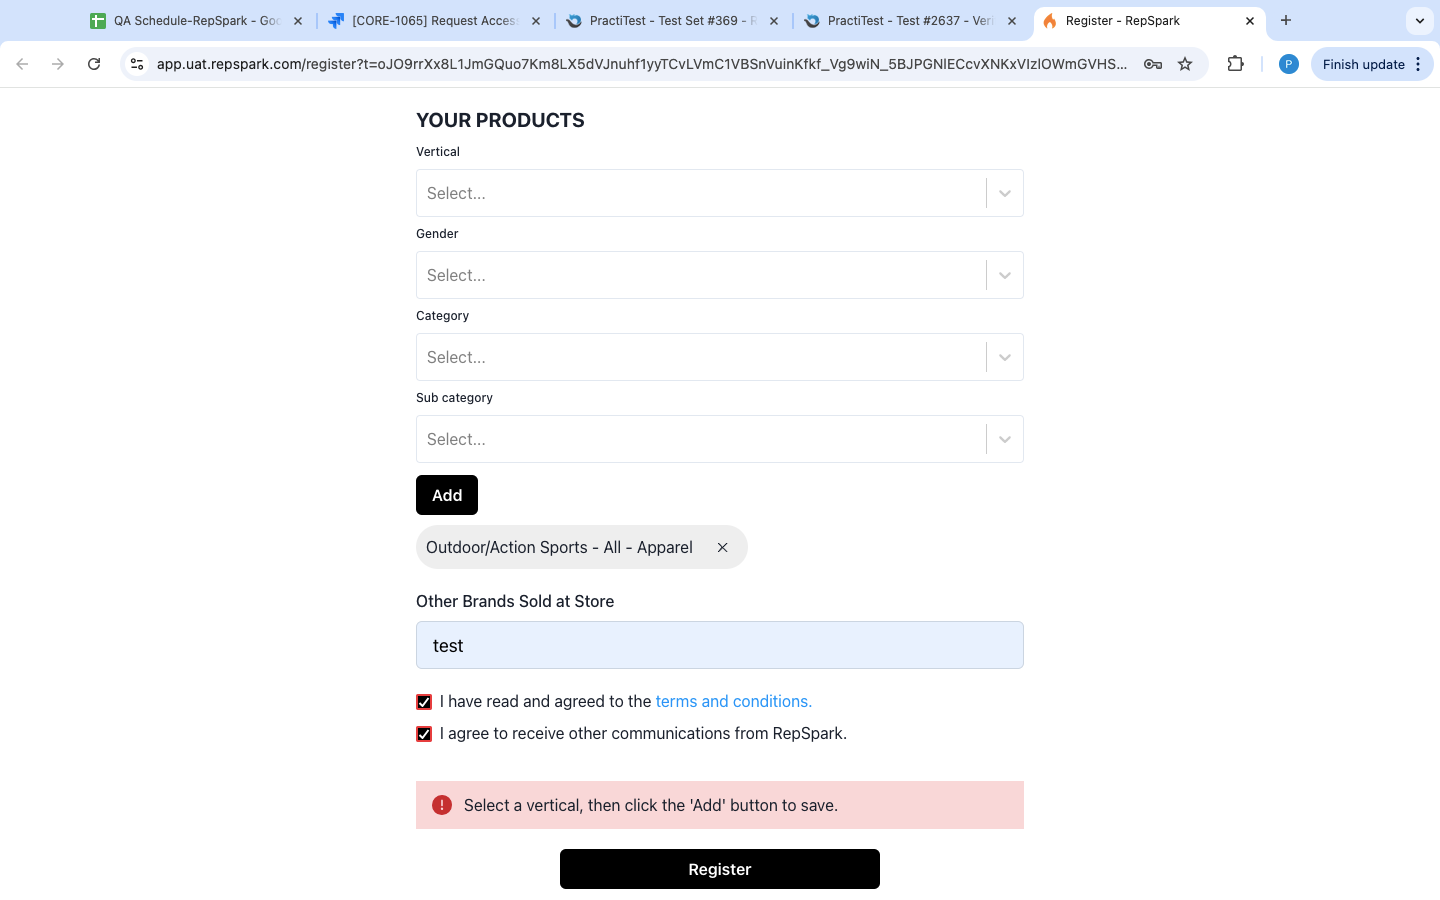Open the saved passwords key icon
The image size is (1440, 900).
[x=1153, y=64]
